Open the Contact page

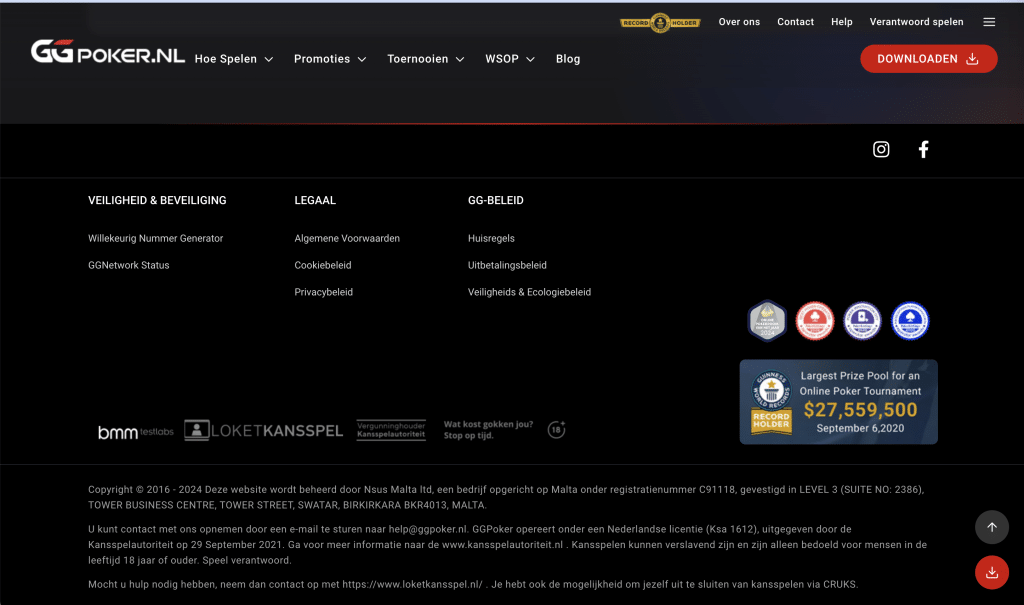[795, 22]
